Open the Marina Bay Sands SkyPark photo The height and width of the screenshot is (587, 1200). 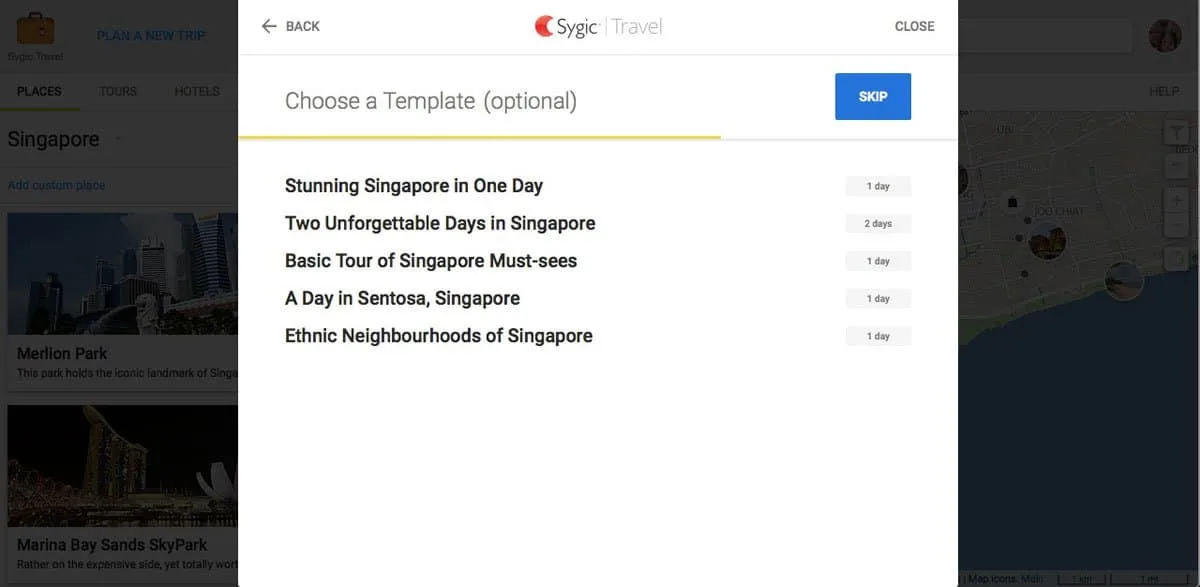122,465
